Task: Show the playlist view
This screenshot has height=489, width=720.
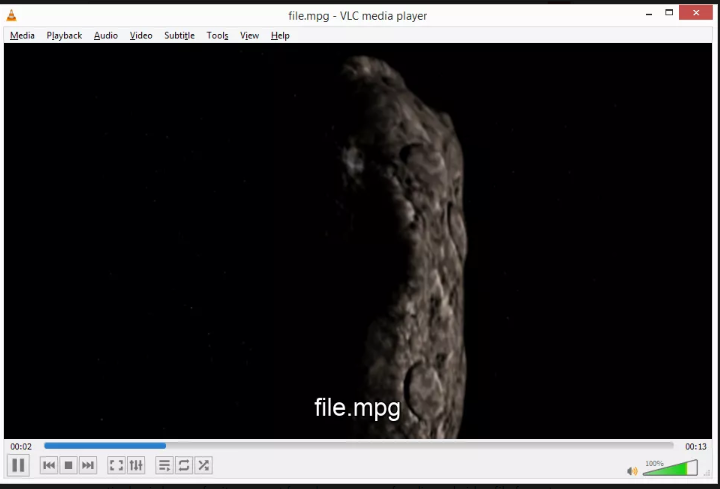Action: [164, 466]
